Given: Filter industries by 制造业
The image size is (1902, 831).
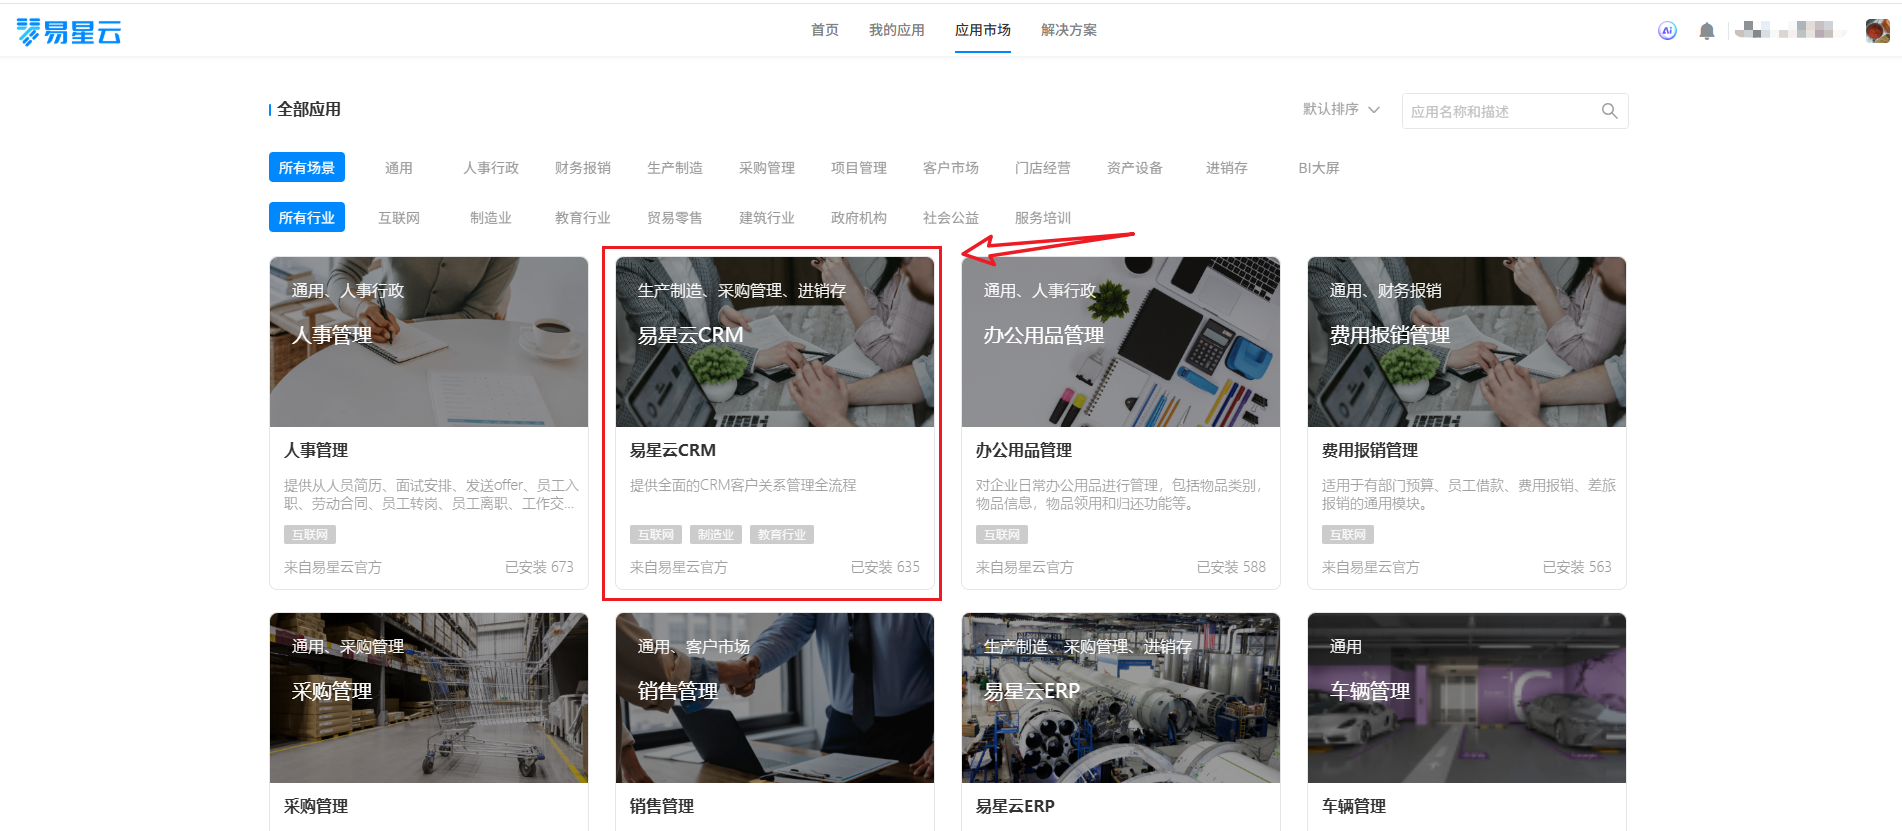Looking at the screenshot, I should tap(491, 218).
